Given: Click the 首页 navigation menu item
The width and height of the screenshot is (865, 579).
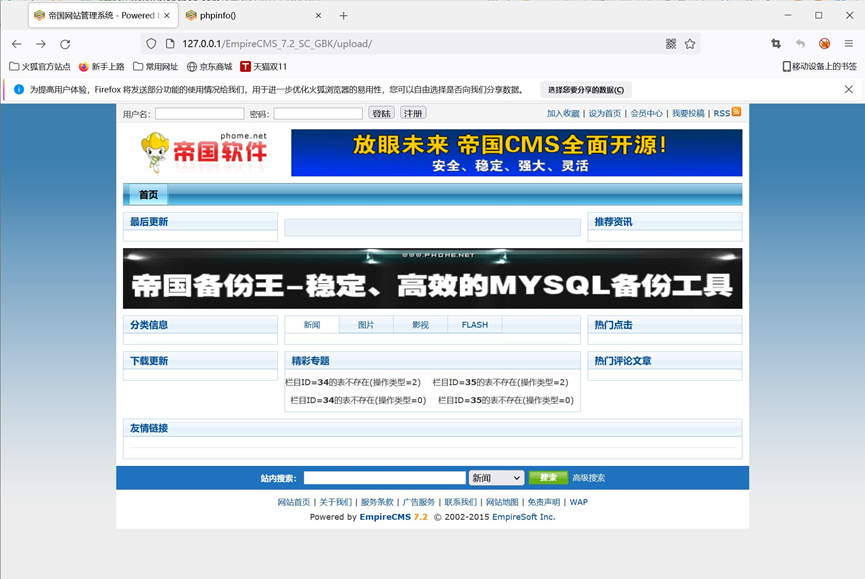Looking at the screenshot, I should click(x=148, y=195).
